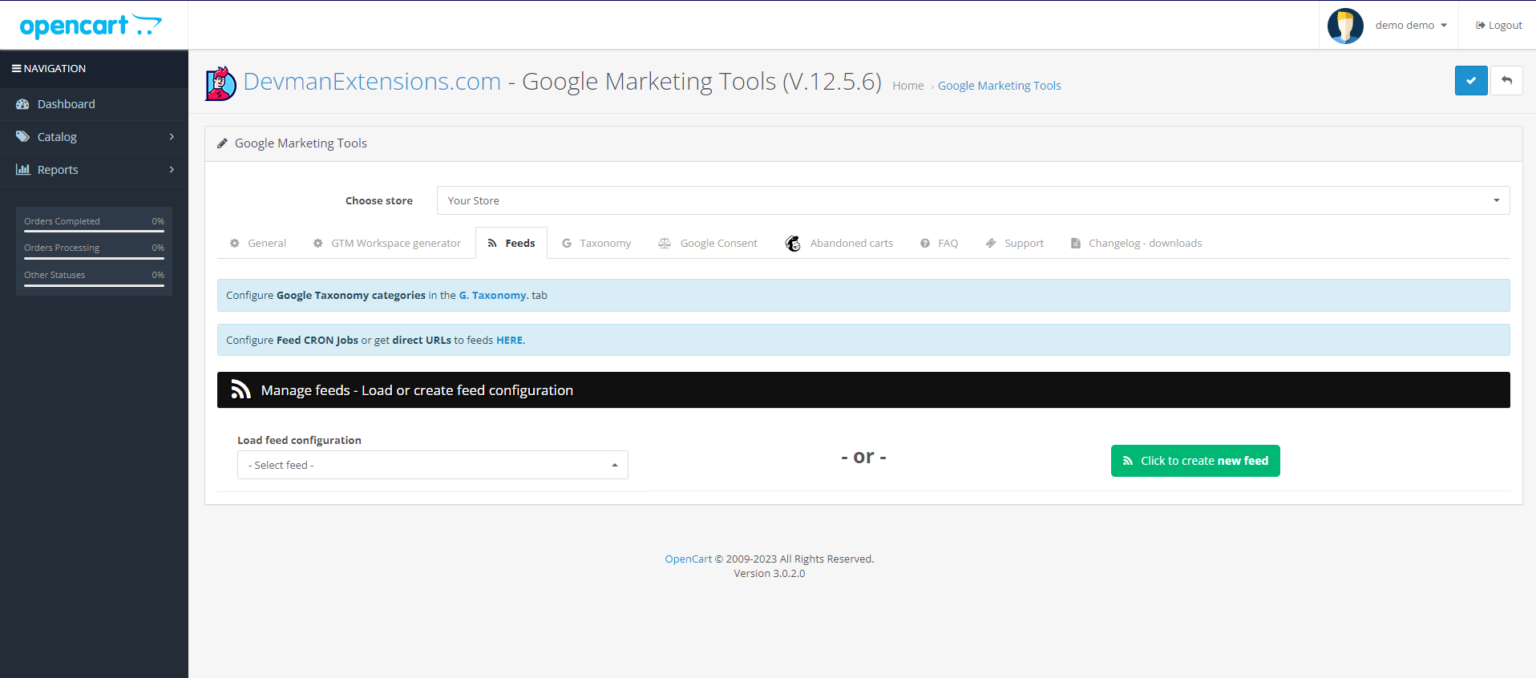The width and height of the screenshot is (1536, 678).
Task: Open the Dashboard from the sidebar
Action: point(66,103)
